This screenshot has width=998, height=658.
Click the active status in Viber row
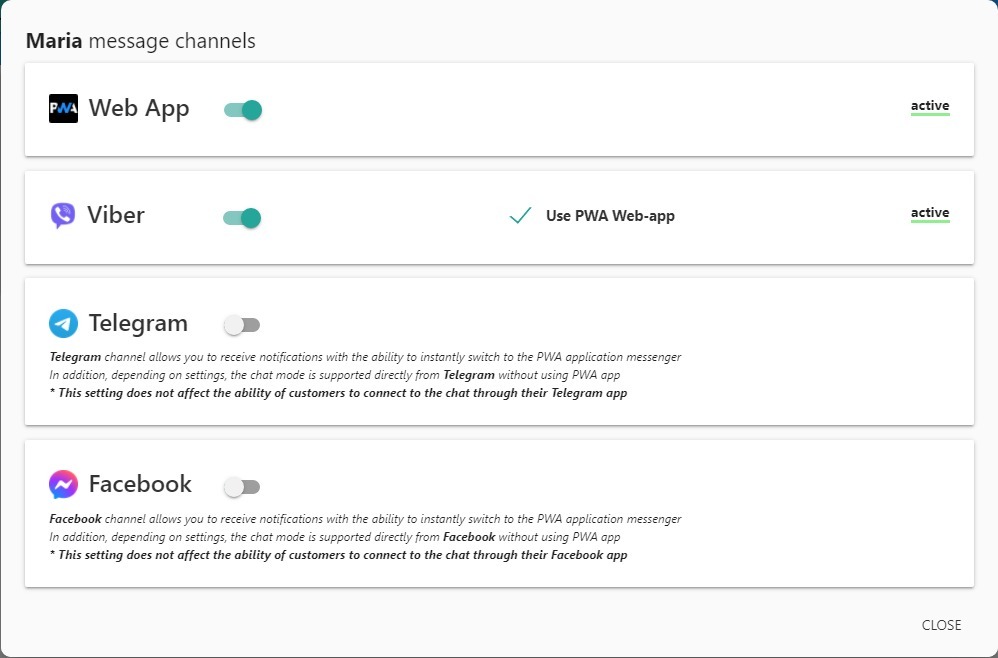[929, 213]
